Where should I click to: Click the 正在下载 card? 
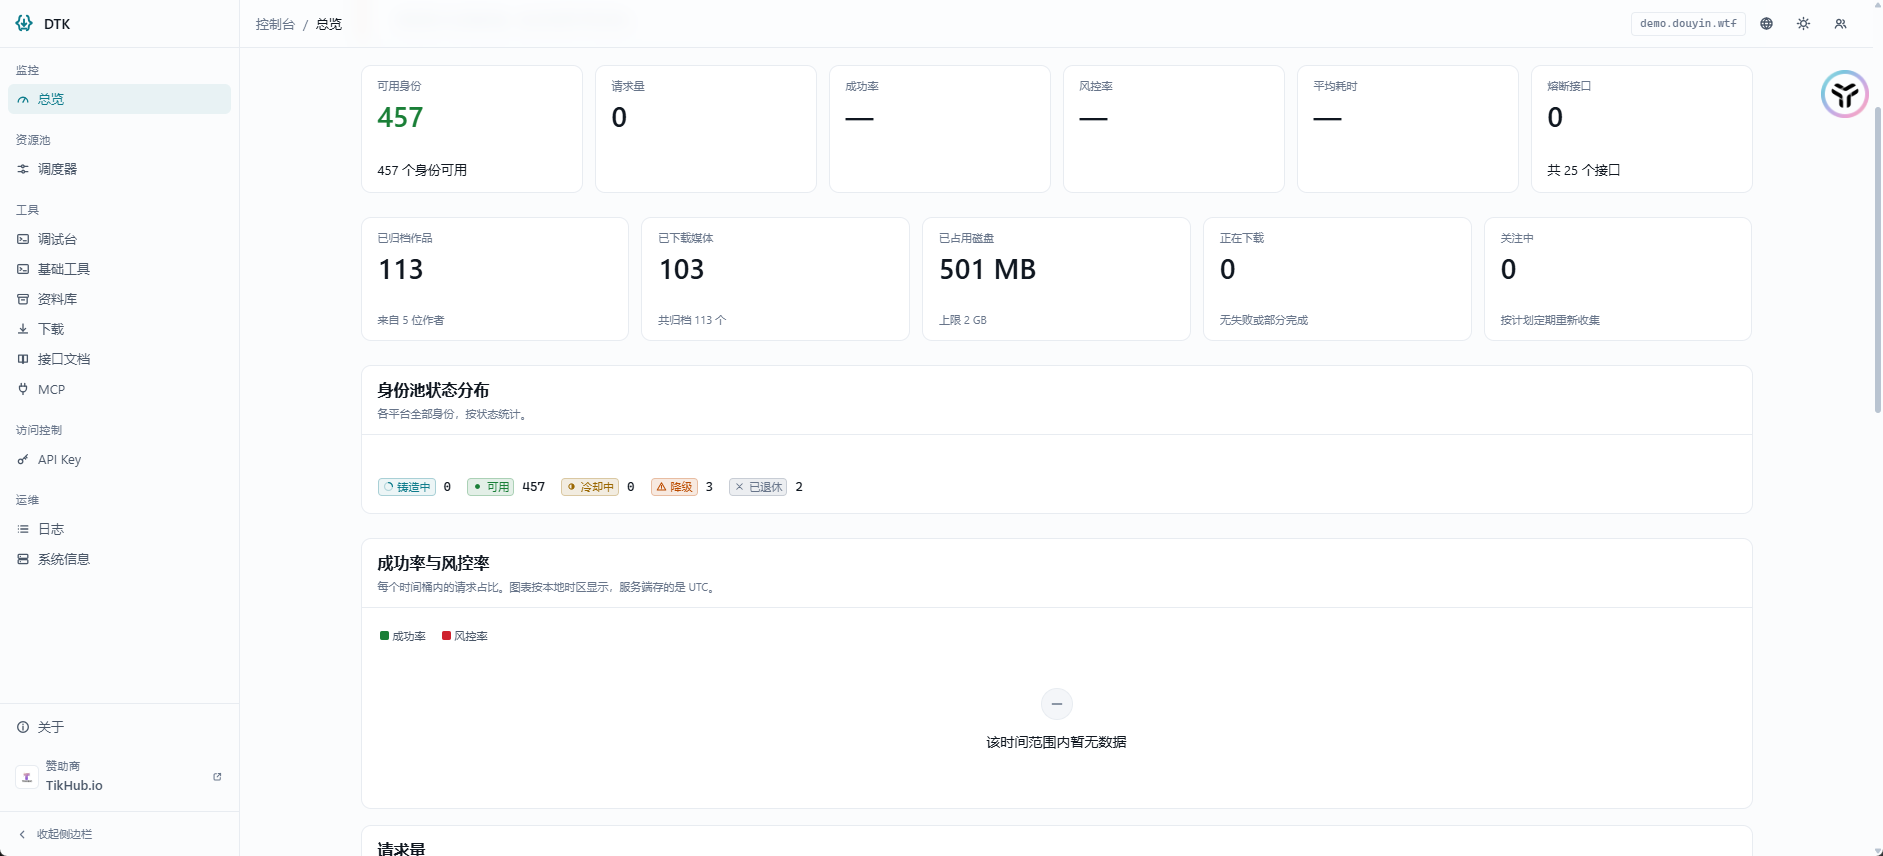coord(1337,279)
